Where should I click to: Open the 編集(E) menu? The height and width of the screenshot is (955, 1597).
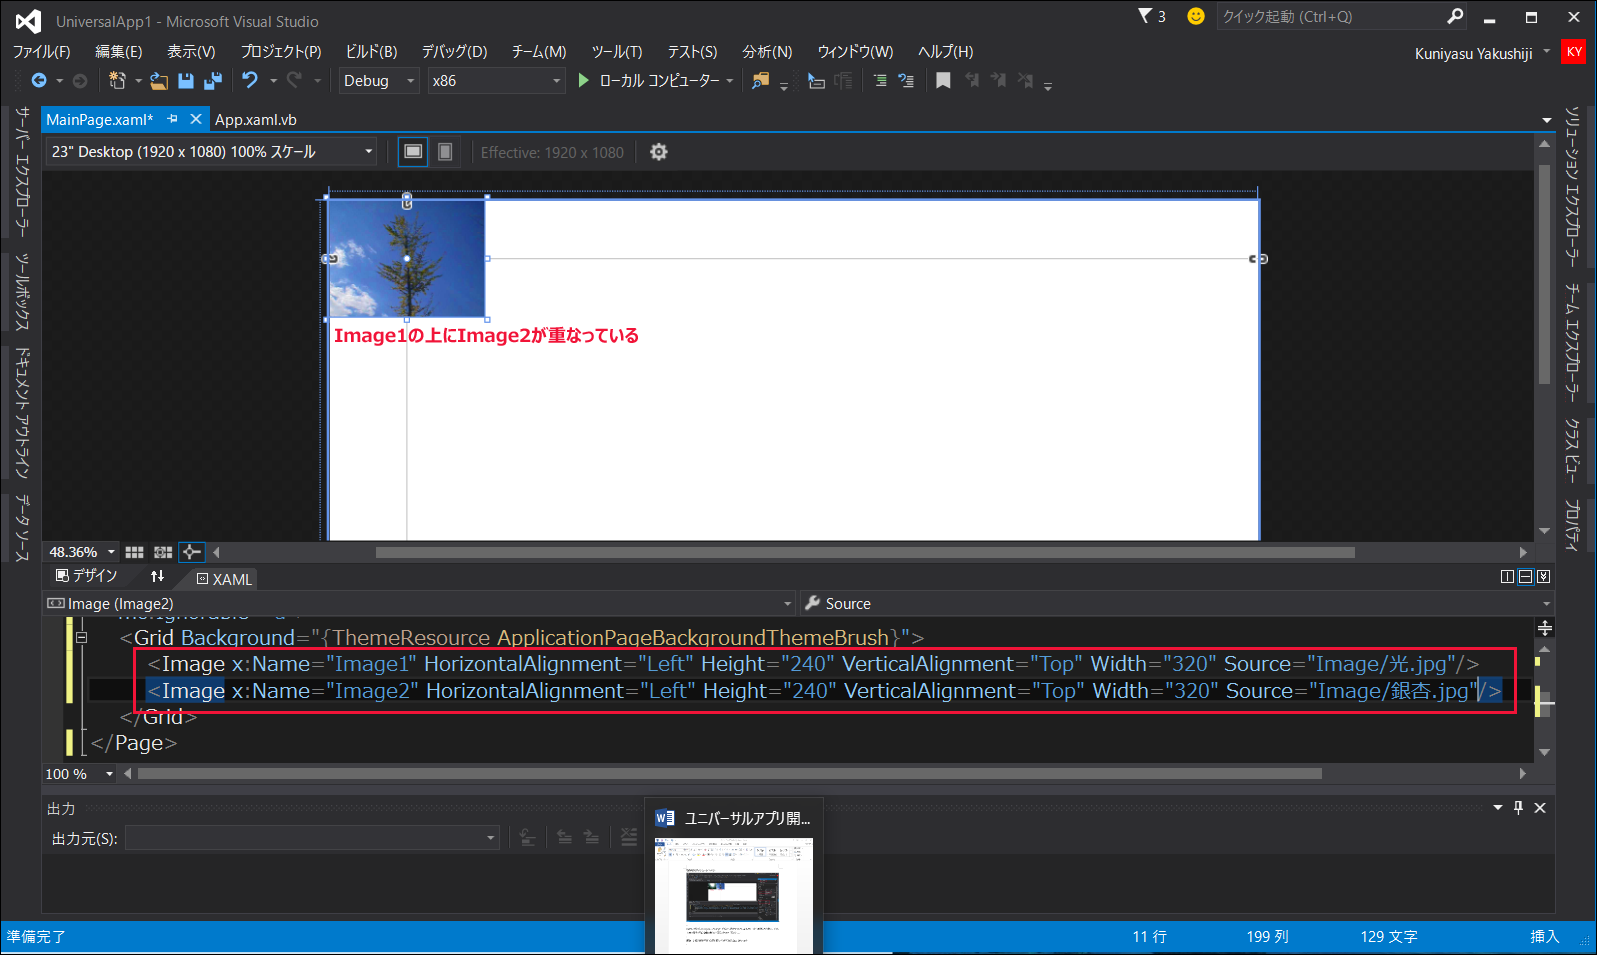pos(118,52)
